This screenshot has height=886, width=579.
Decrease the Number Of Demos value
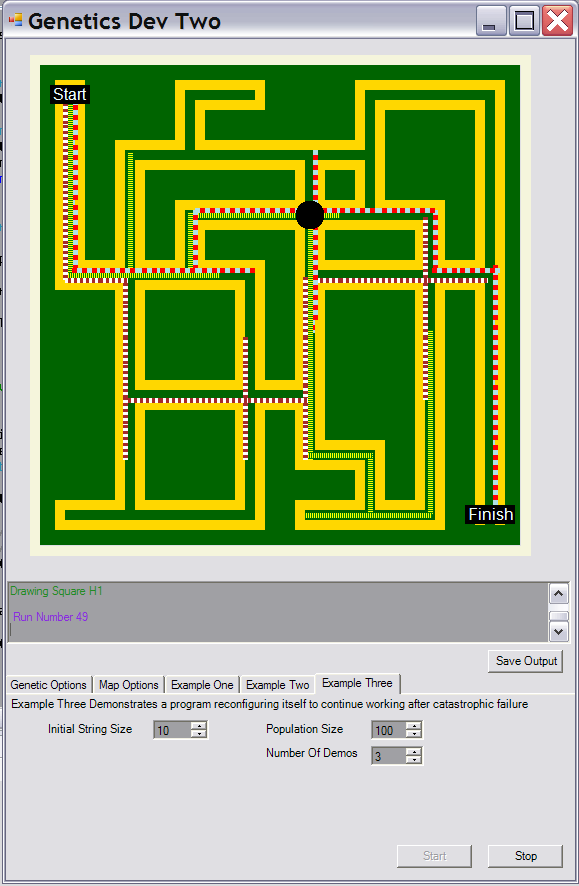click(x=414, y=759)
